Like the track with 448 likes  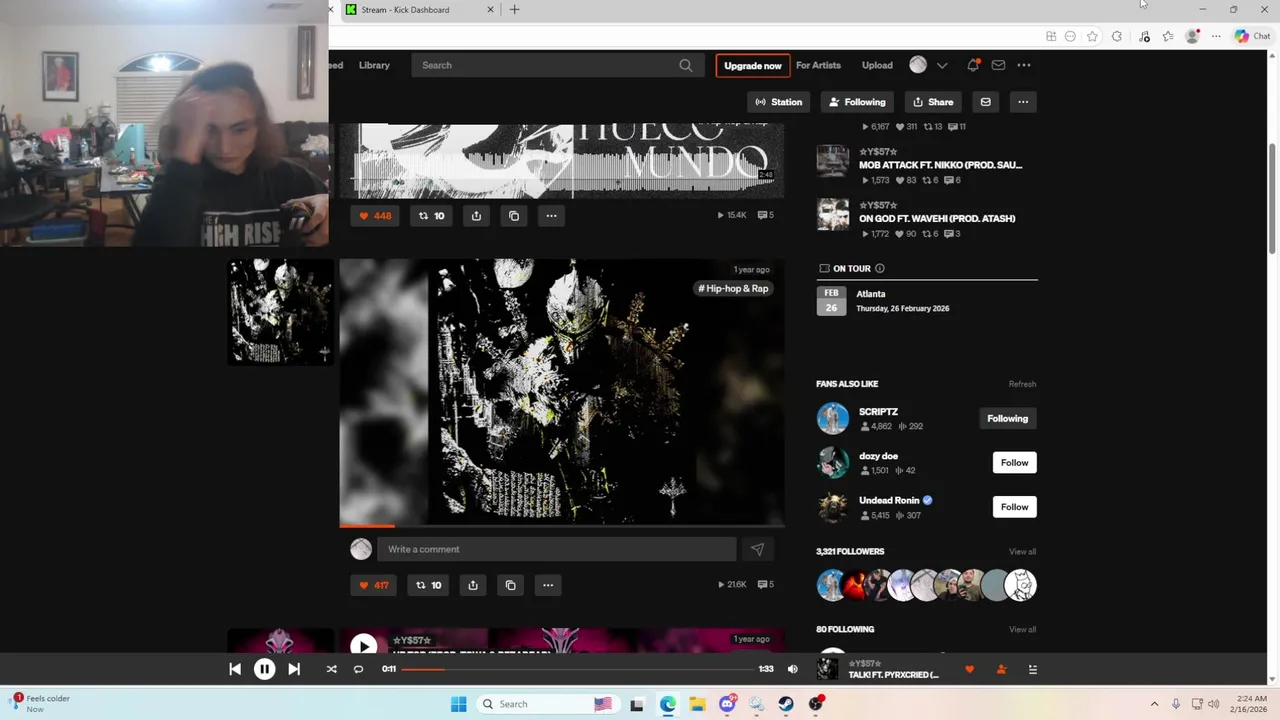(x=375, y=216)
